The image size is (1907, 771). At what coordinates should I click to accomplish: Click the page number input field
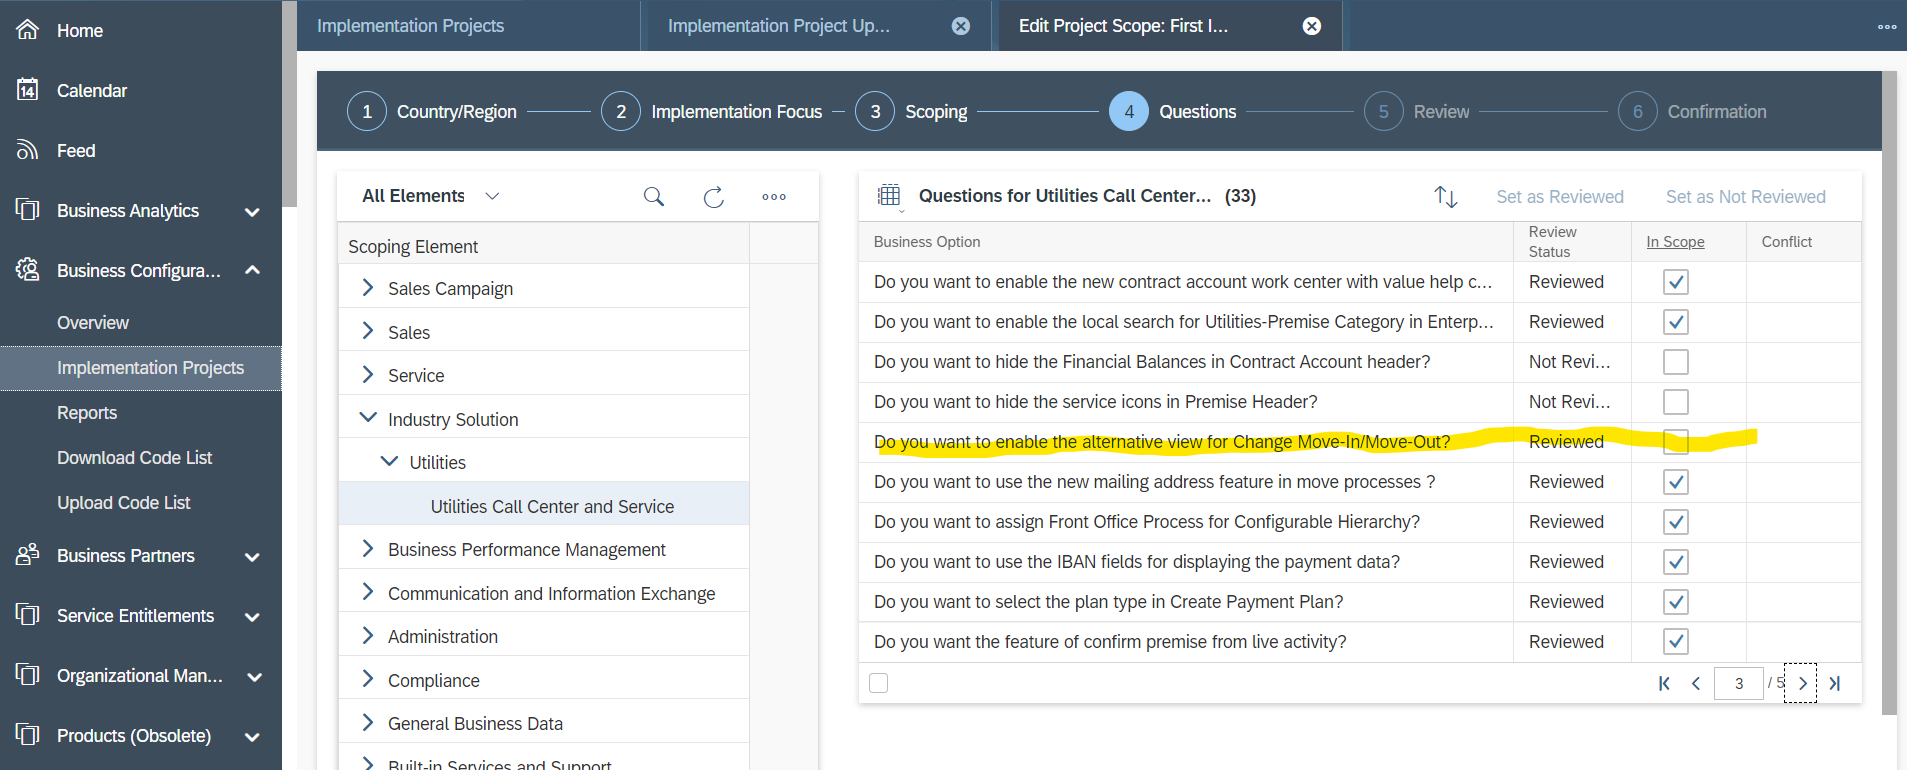click(x=1739, y=684)
